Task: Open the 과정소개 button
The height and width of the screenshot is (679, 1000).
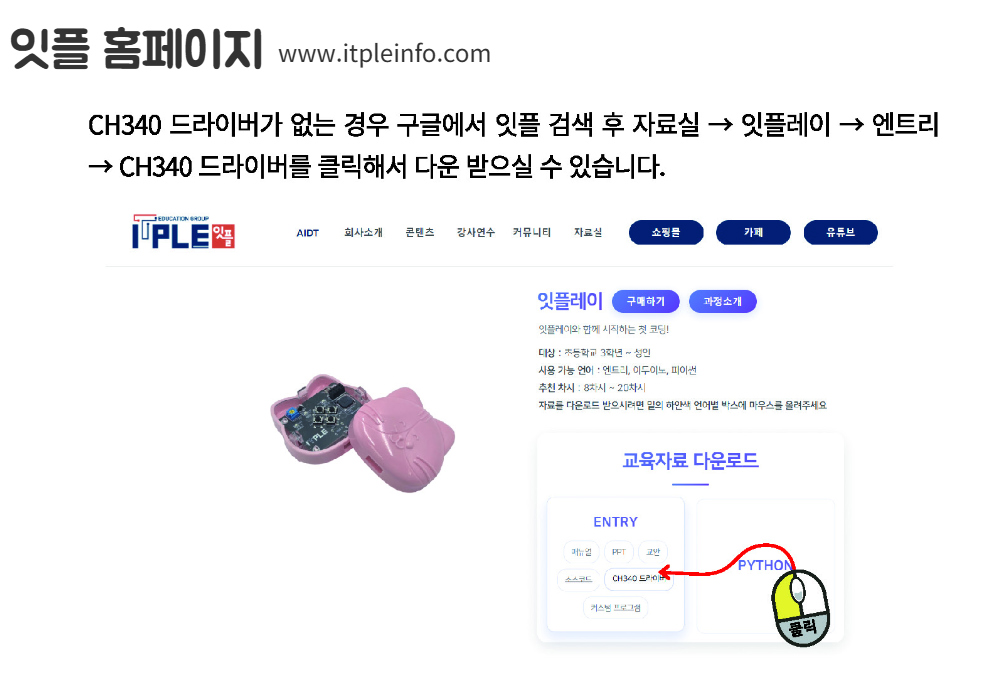Action: click(723, 301)
